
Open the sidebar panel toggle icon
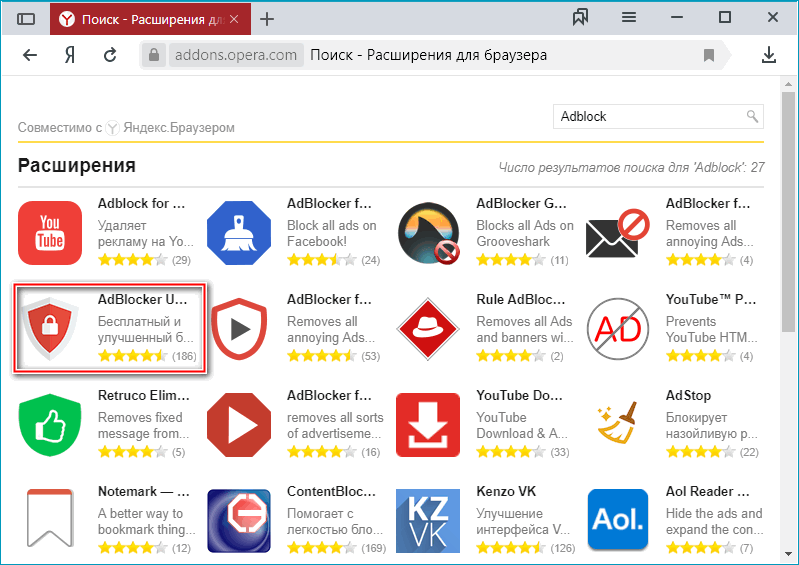click(x=25, y=19)
